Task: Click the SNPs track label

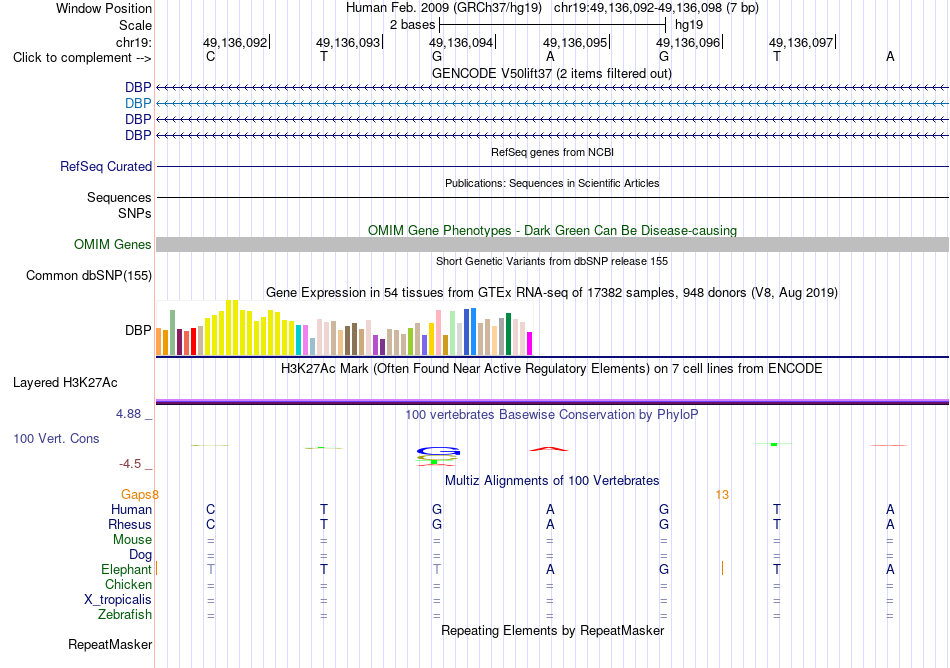Action: point(135,213)
